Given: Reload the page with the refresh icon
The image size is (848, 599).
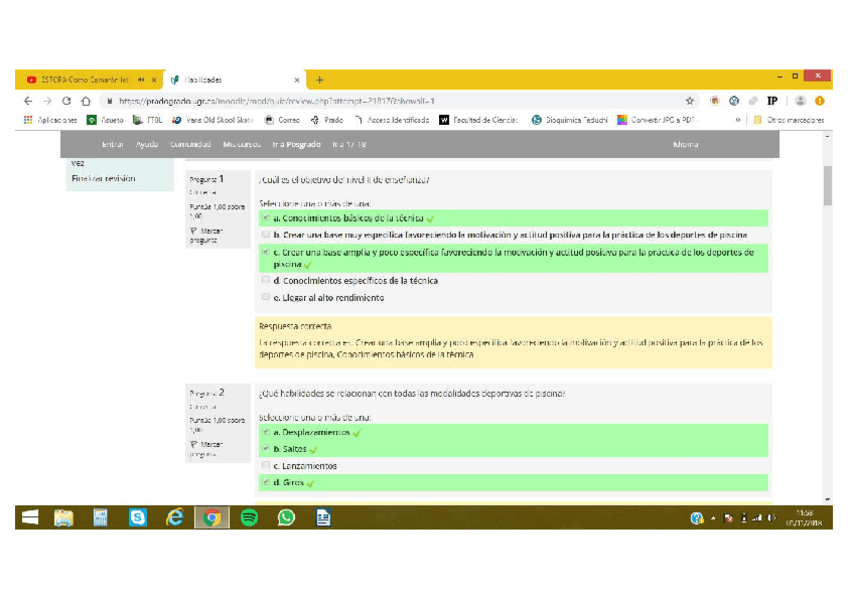Looking at the screenshot, I should tap(67, 101).
